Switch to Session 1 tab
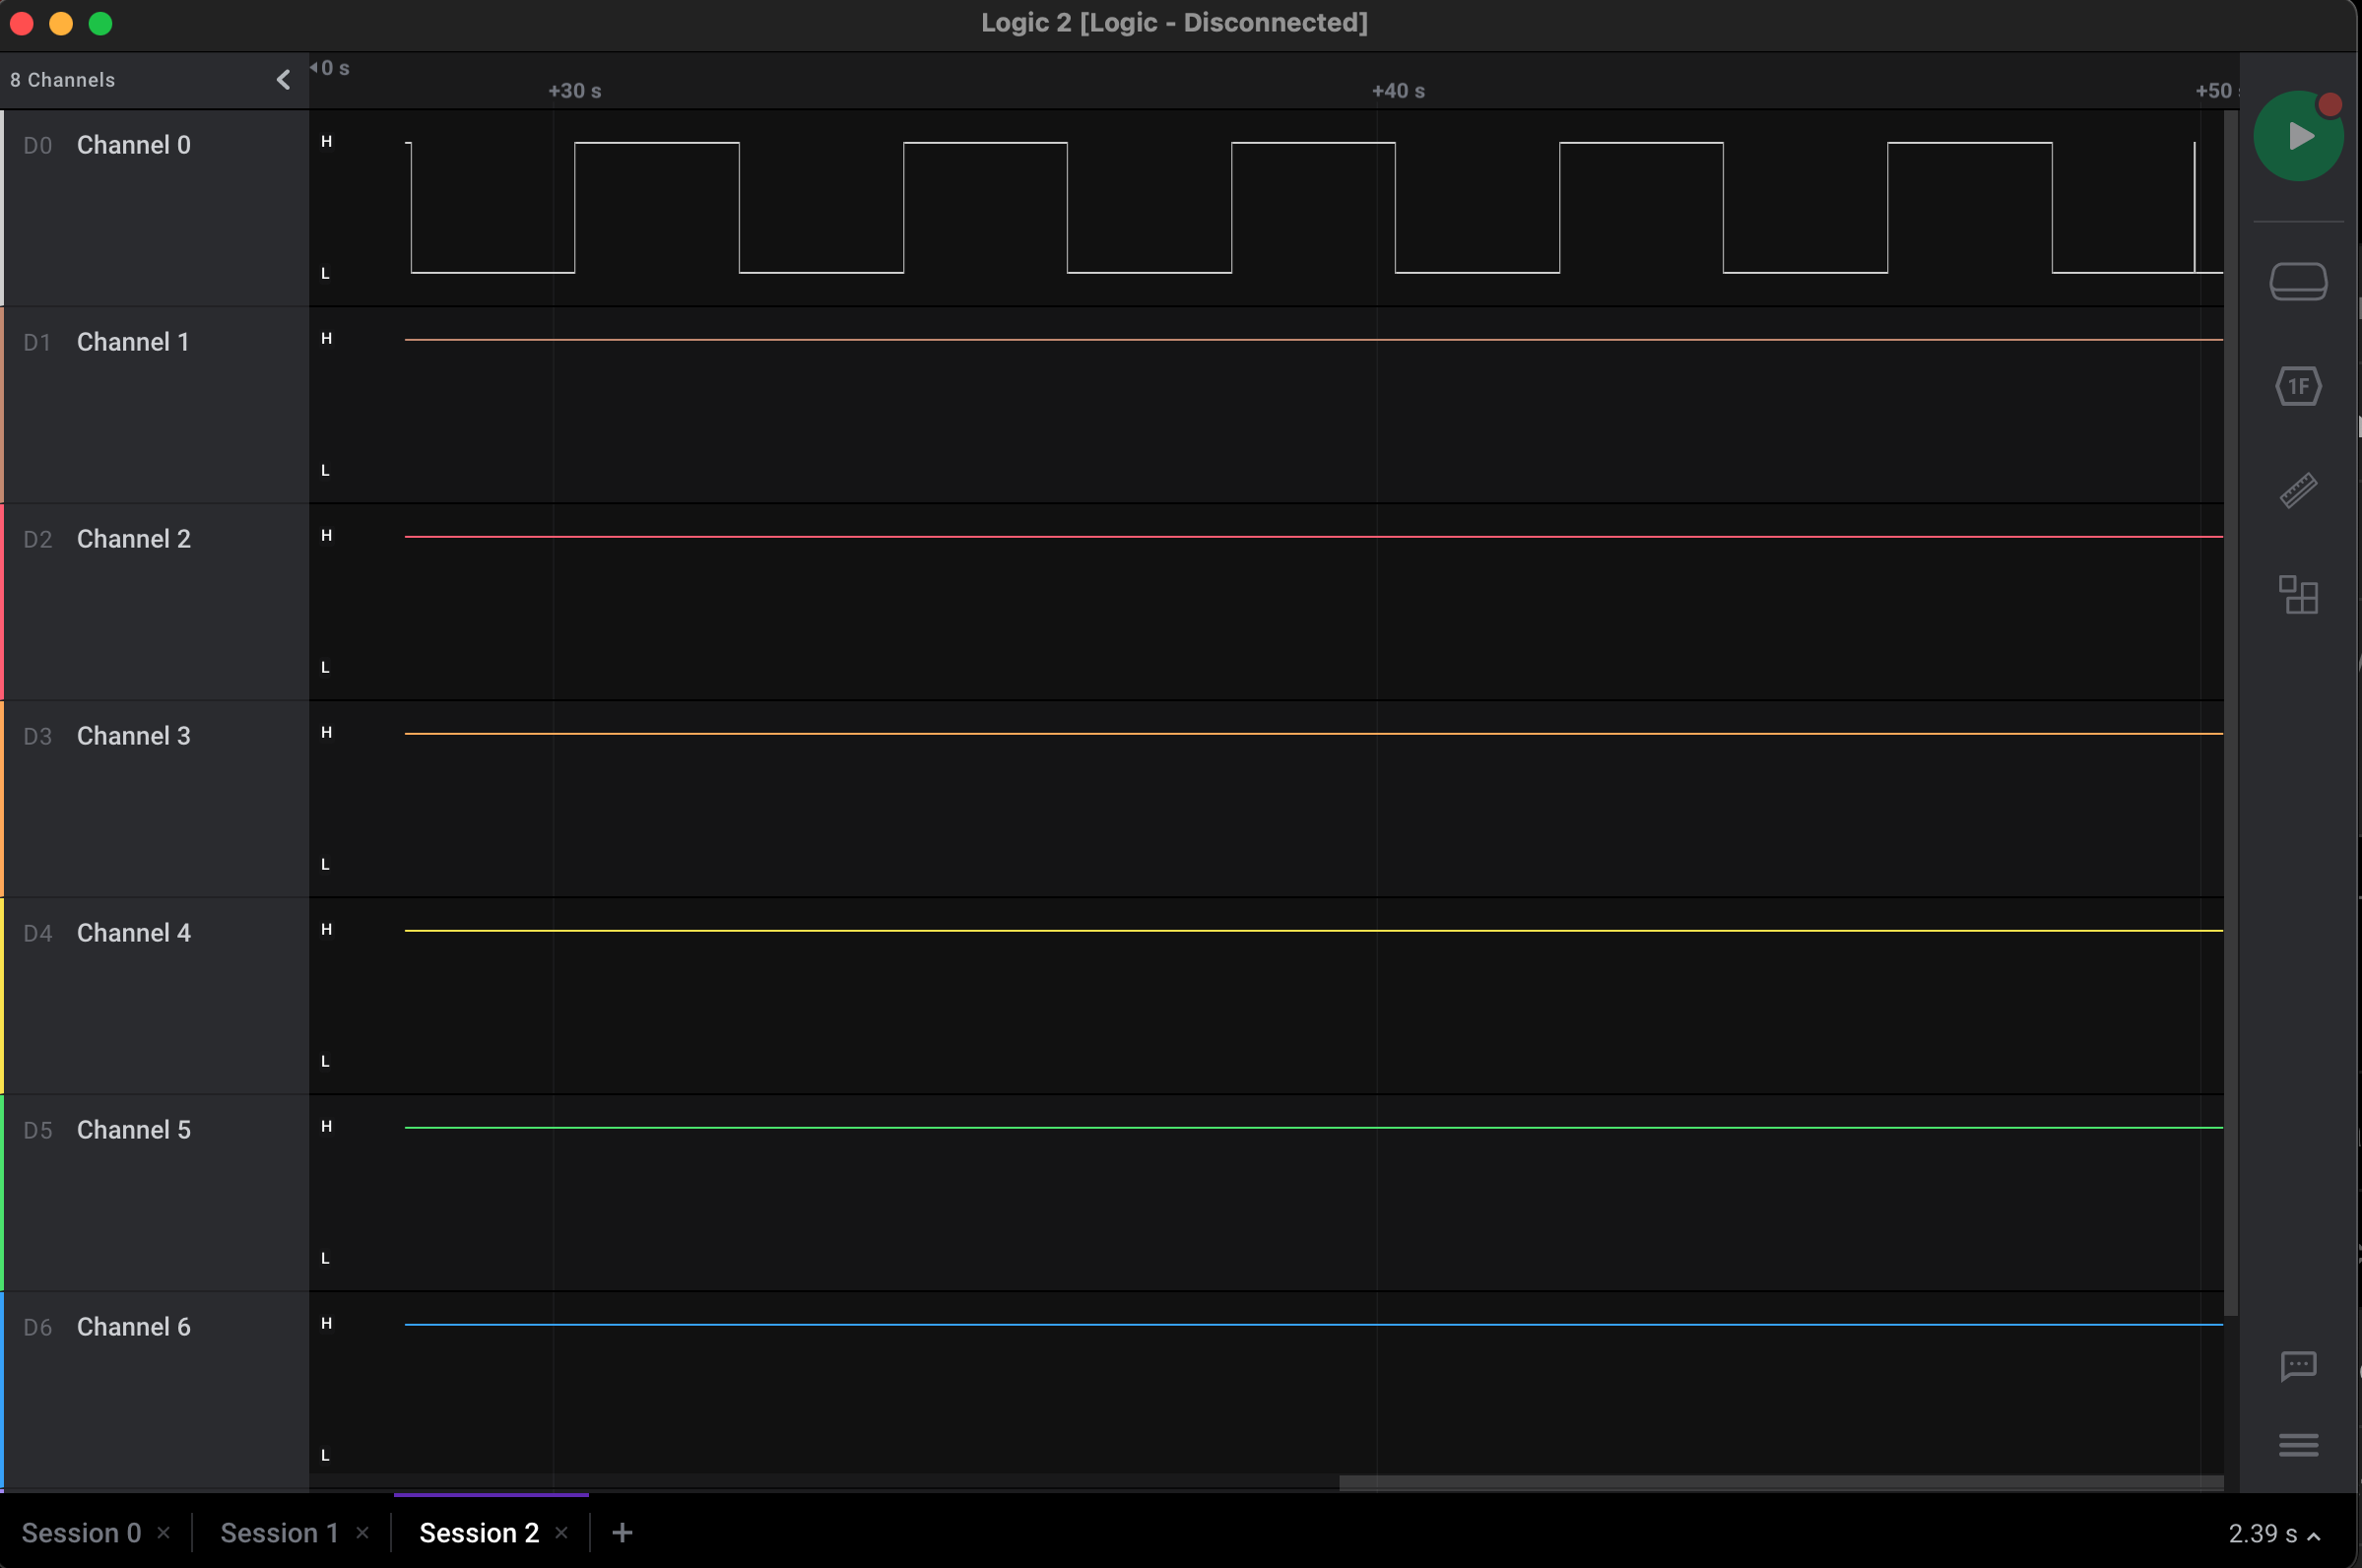Screen dimensions: 2362x1568 point(279,1533)
